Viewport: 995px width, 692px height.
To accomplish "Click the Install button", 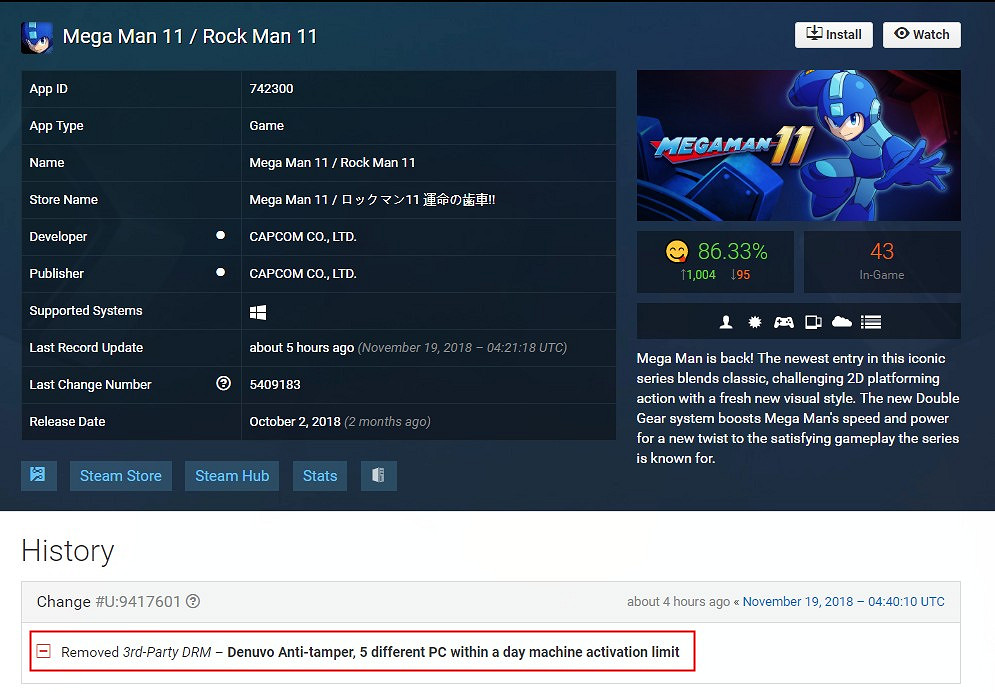I will [833, 34].
